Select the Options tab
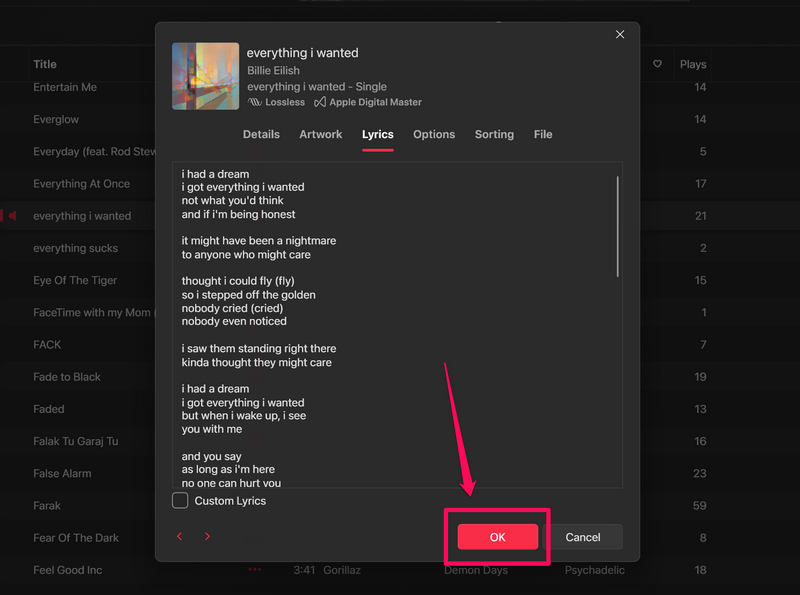 (434, 134)
